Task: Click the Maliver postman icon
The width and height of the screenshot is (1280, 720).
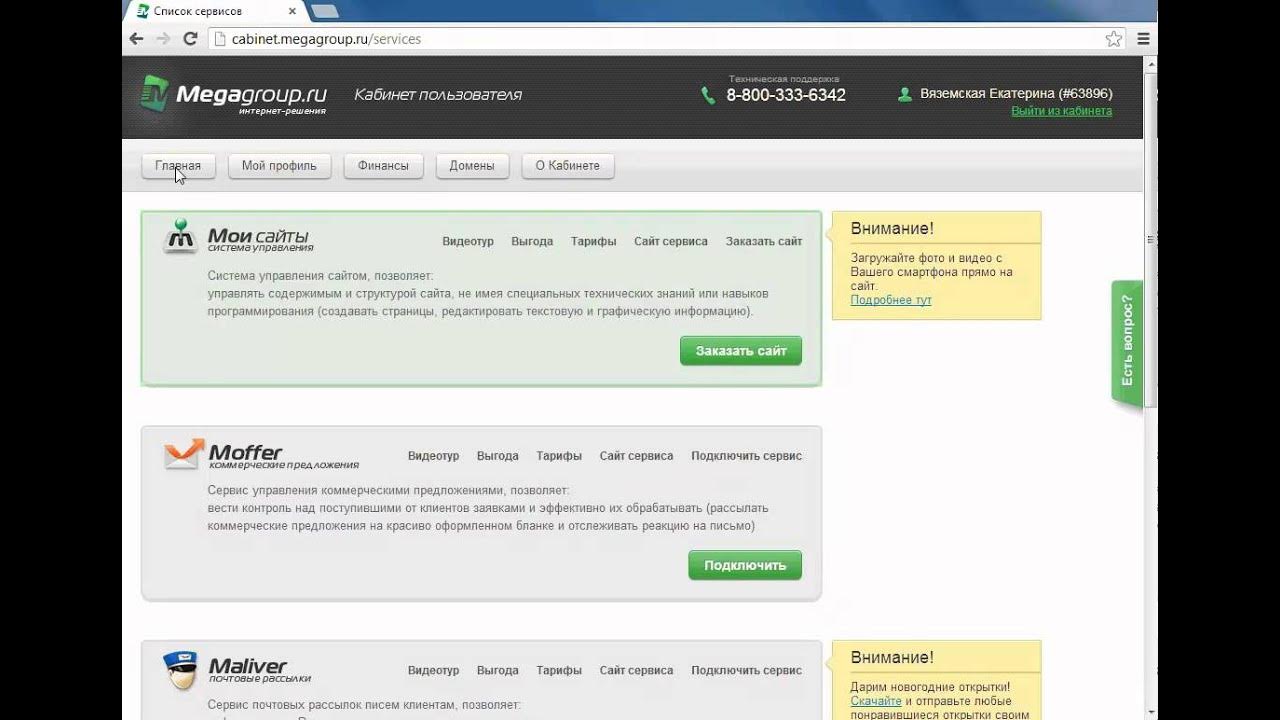Action: (181, 670)
